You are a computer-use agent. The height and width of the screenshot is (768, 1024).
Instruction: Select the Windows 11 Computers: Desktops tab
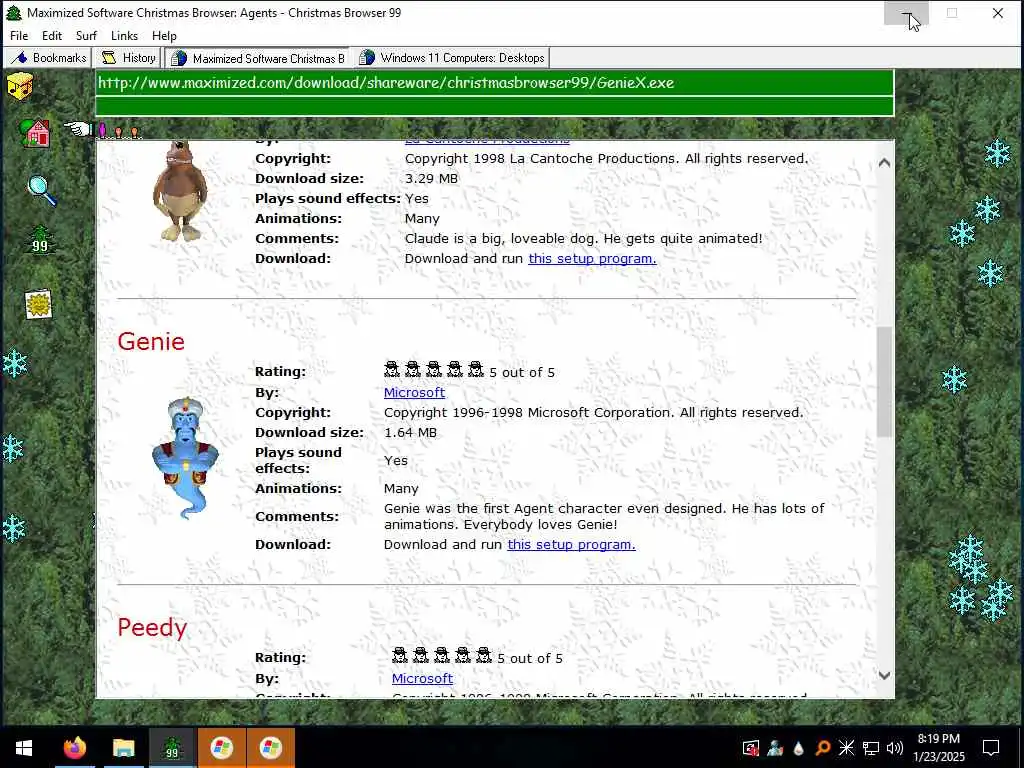click(x=453, y=57)
